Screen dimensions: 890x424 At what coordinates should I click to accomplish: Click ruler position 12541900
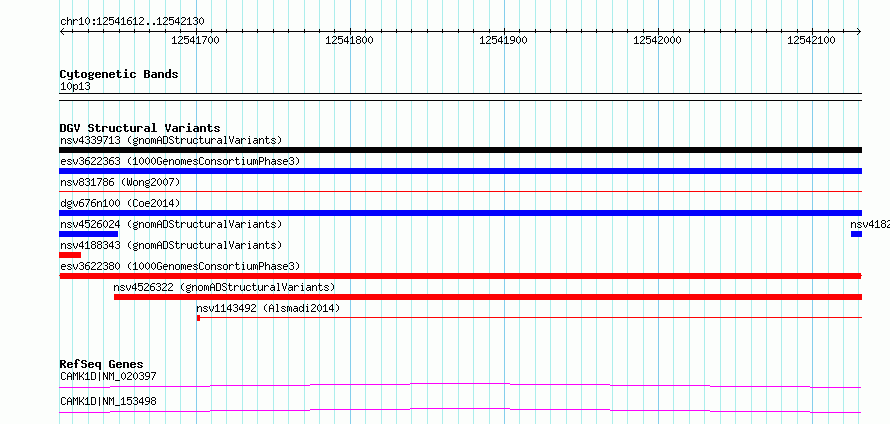tap(503, 40)
